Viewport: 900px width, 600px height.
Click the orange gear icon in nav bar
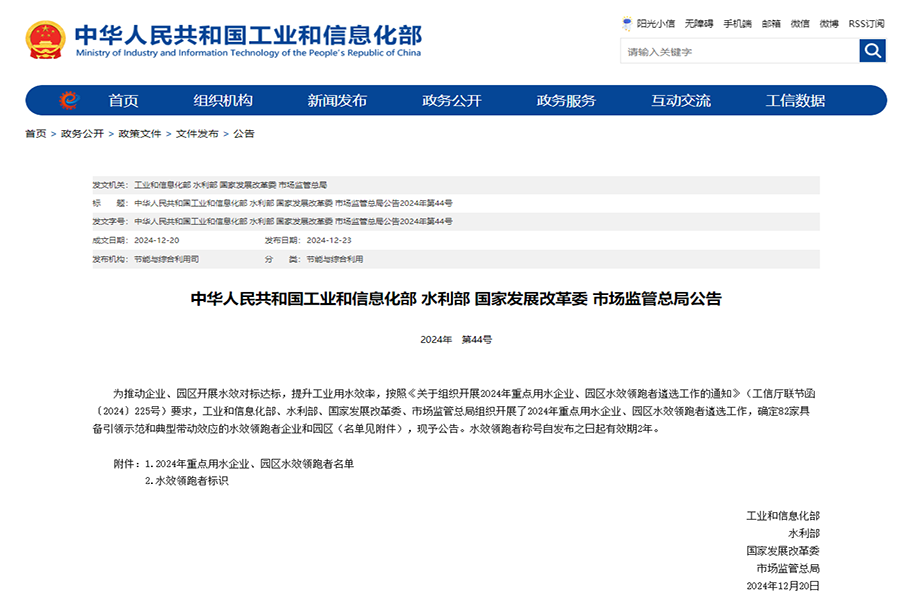coord(69,100)
